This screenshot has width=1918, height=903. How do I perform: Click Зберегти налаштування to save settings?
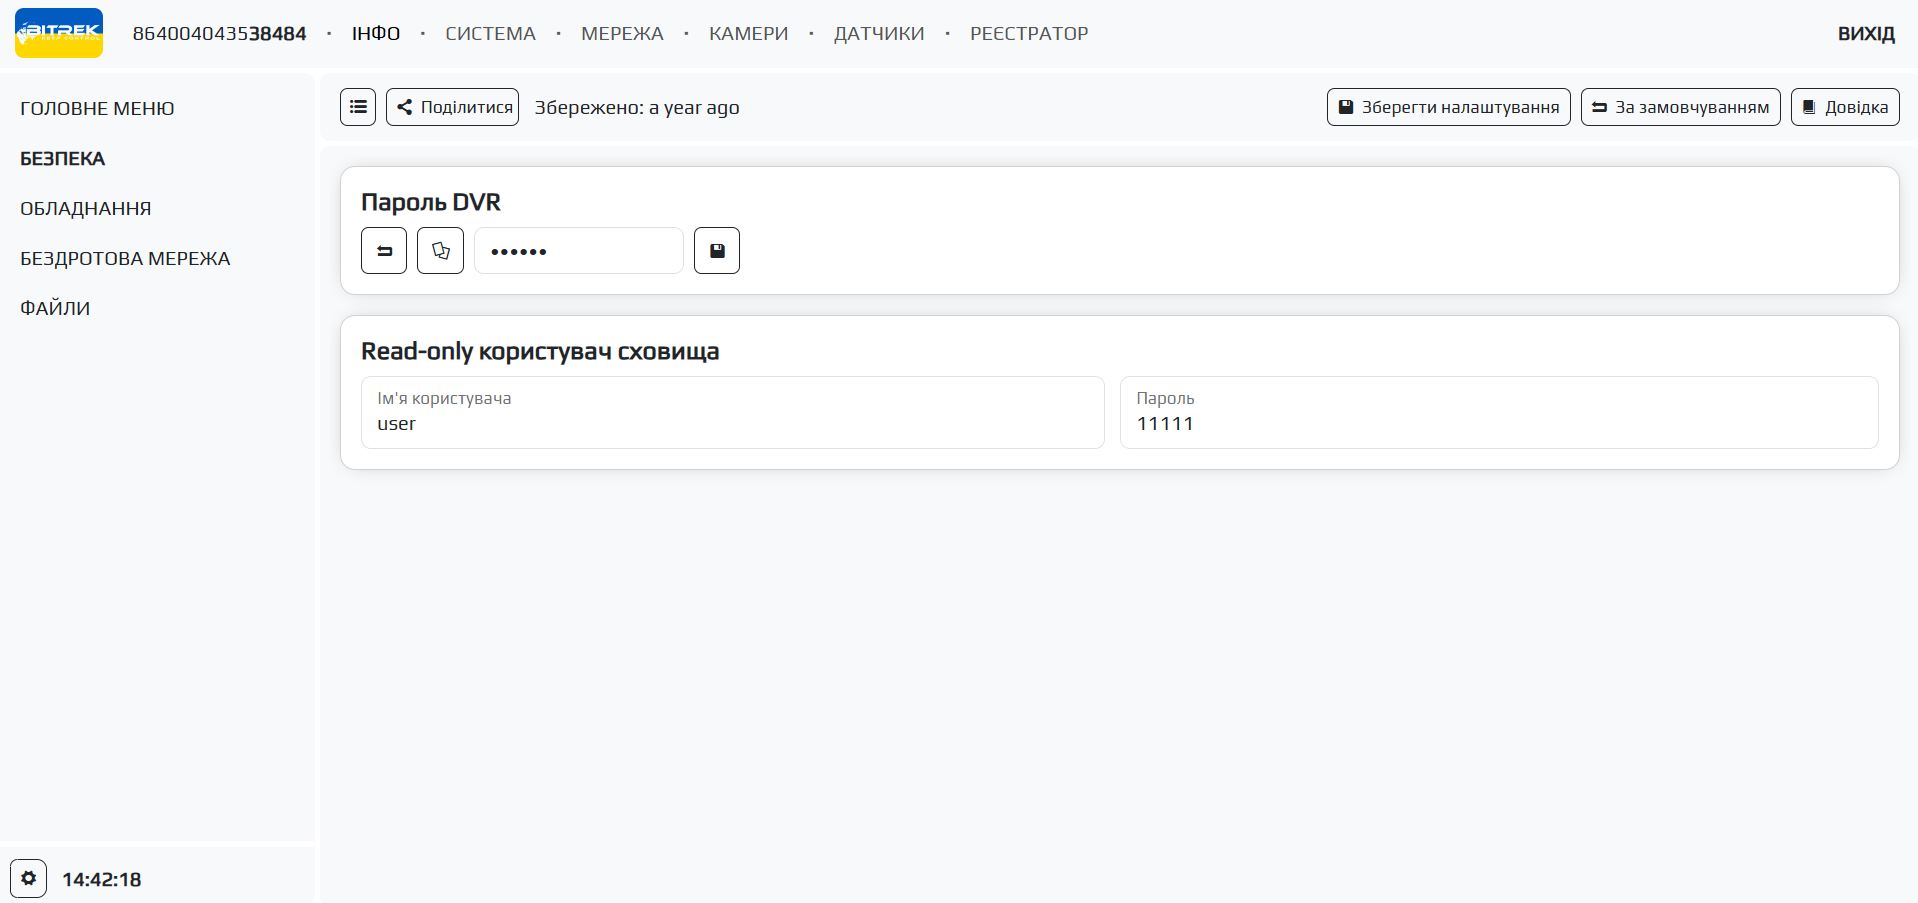point(1448,107)
